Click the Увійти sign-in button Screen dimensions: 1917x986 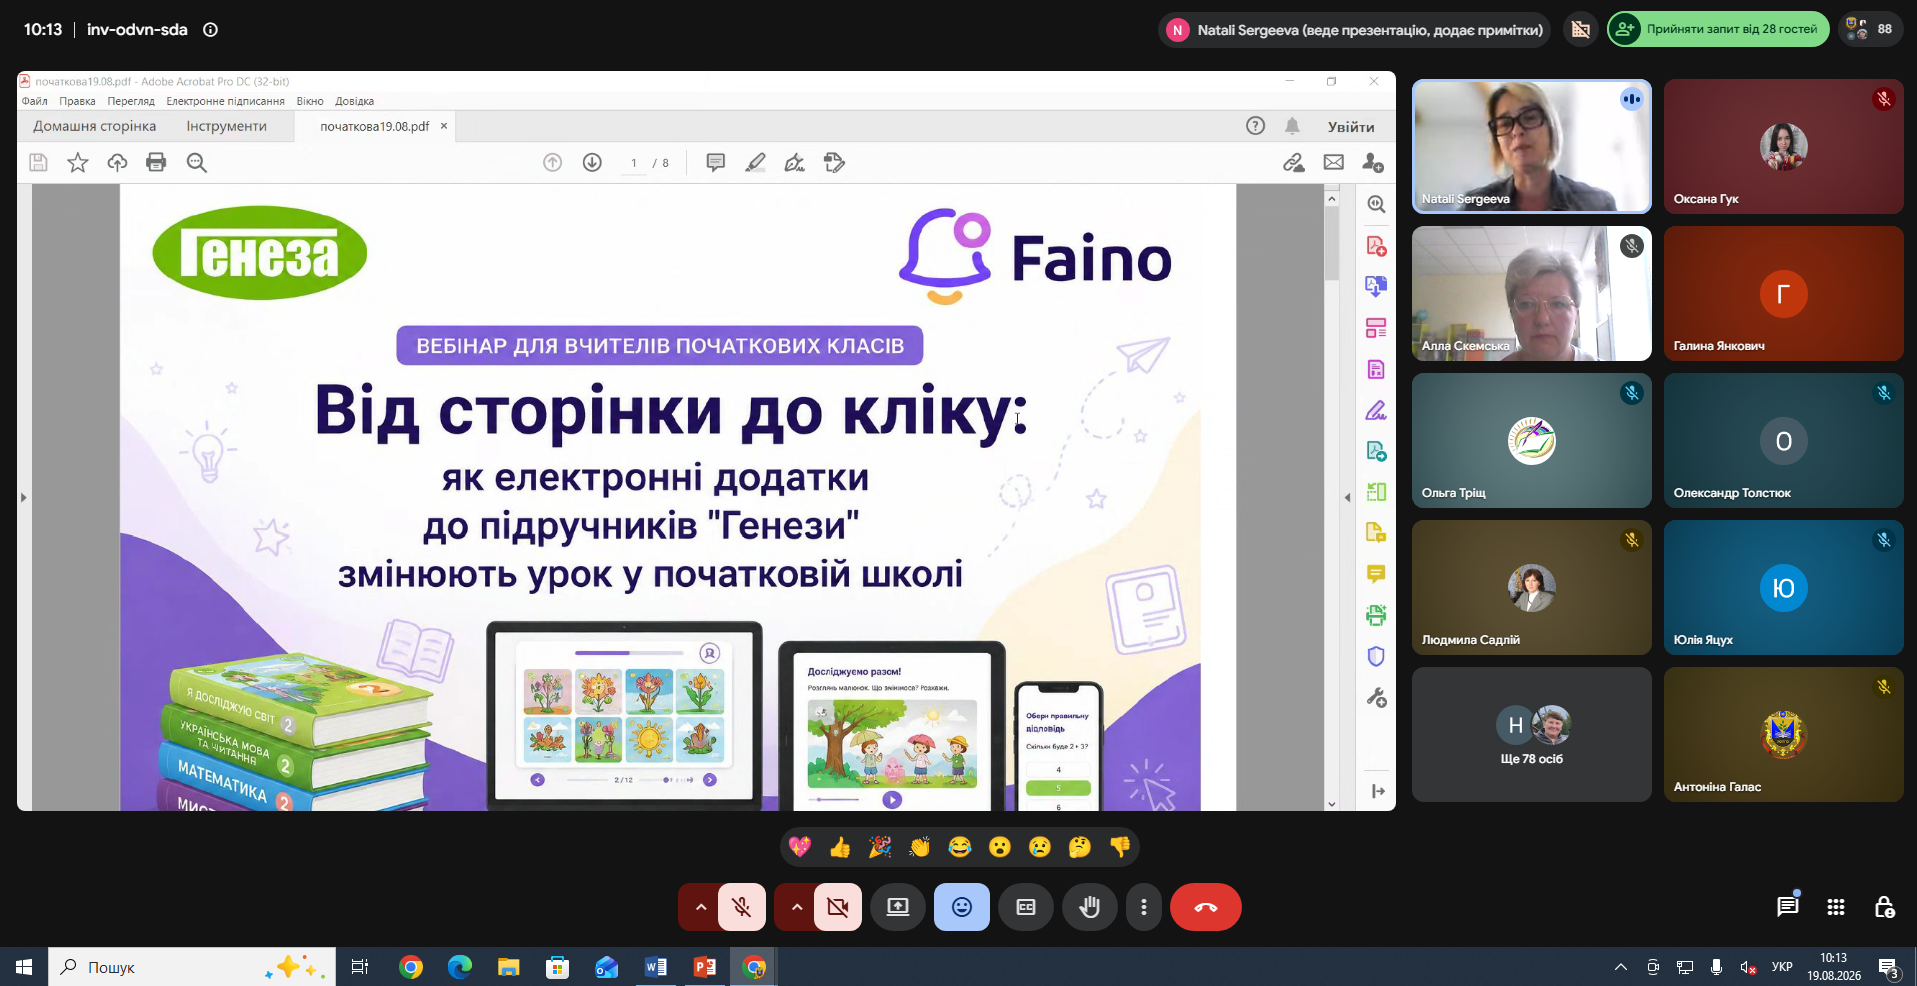(1351, 127)
